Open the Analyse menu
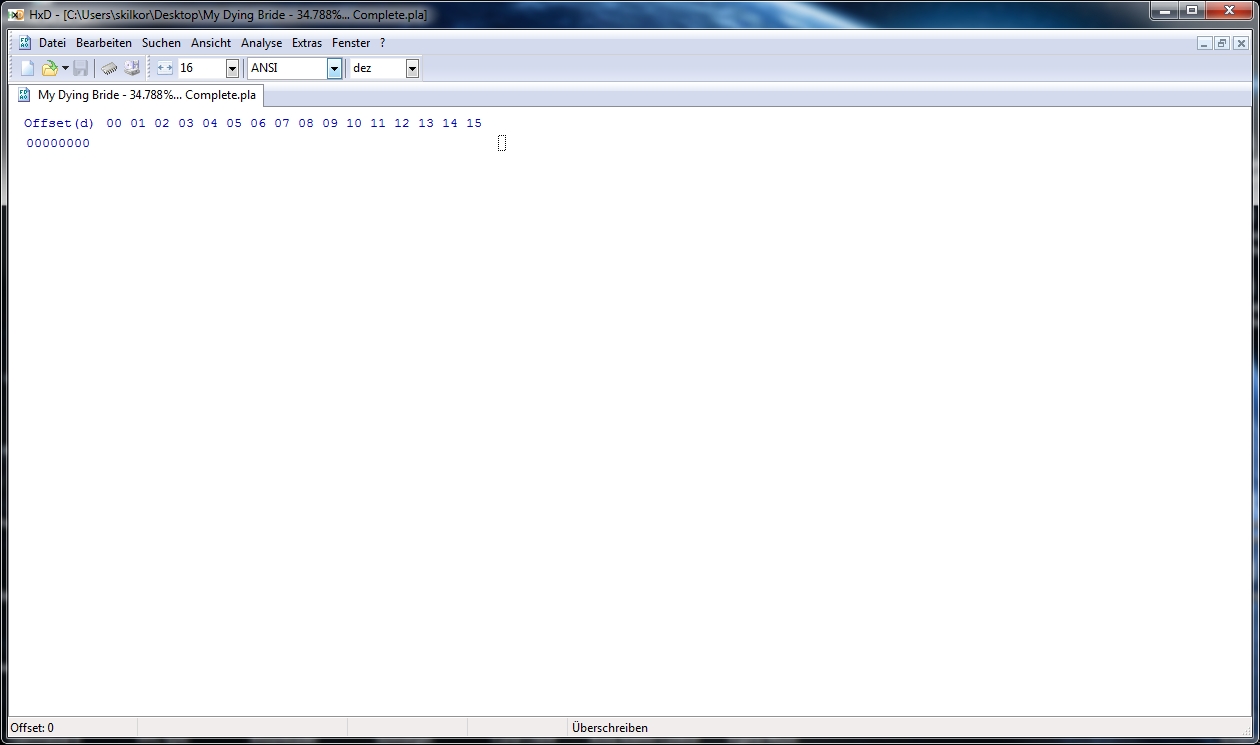The image size is (1260, 745). tap(261, 43)
